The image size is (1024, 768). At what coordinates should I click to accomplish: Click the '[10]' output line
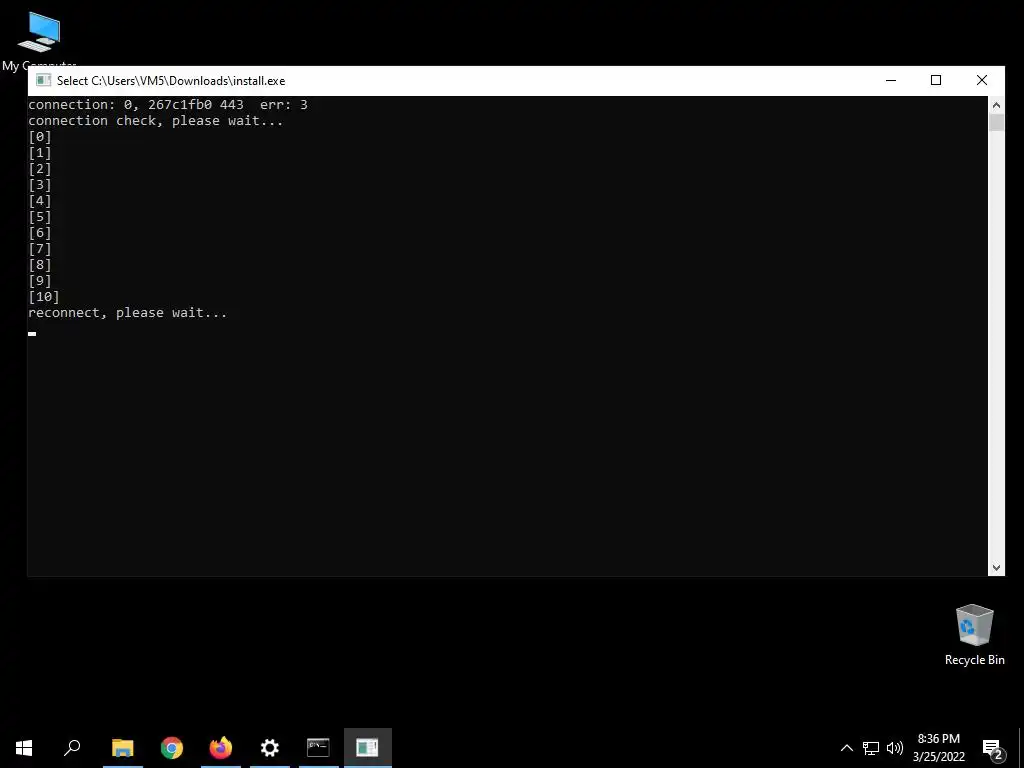point(44,296)
